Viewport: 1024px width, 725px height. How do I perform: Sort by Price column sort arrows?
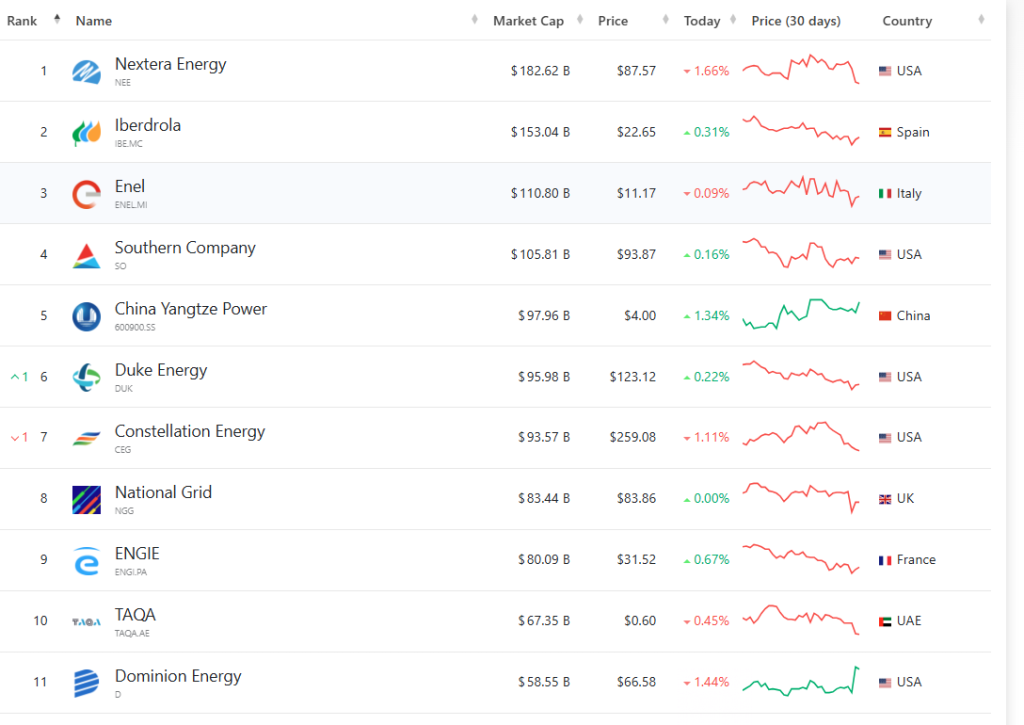pos(665,20)
